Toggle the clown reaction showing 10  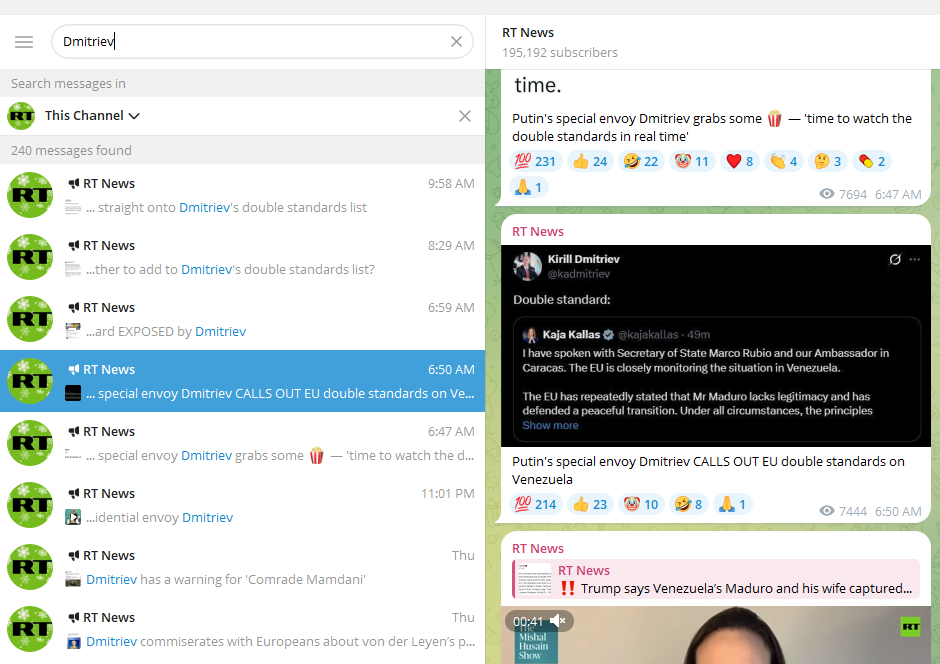point(641,505)
